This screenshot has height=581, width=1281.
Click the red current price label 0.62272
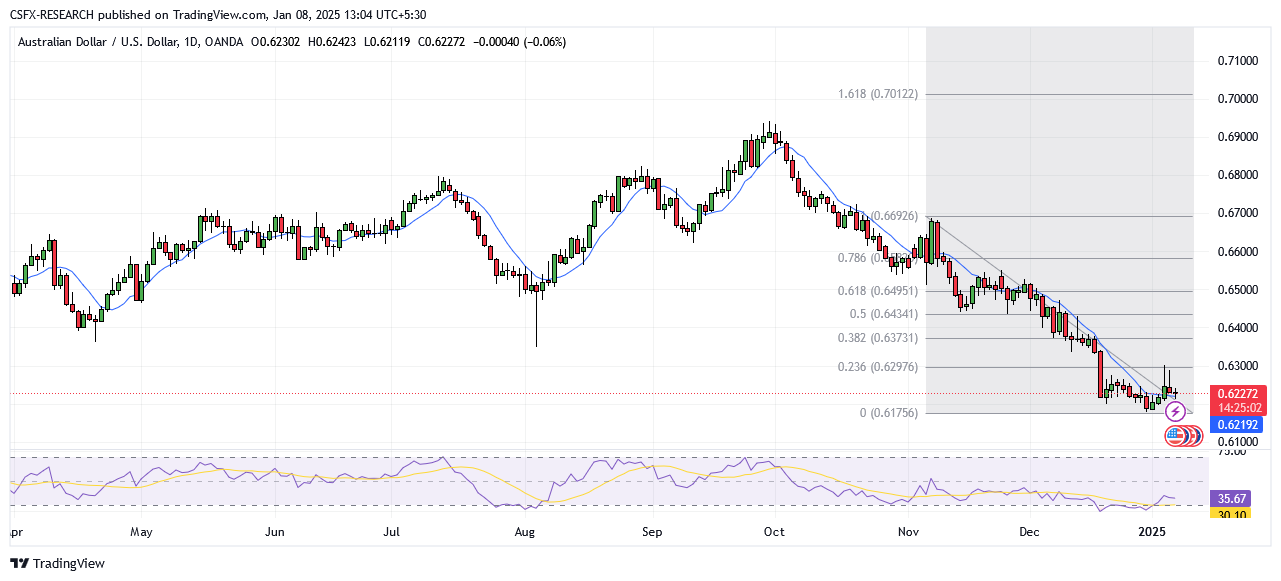[x=1239, y=394]
